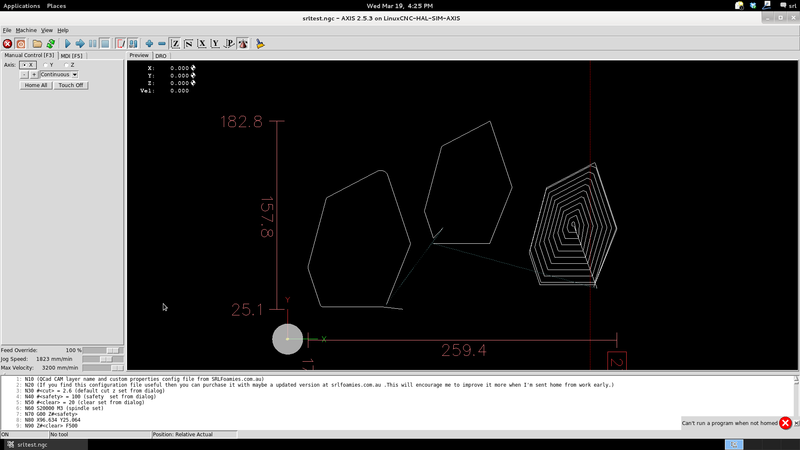The height and width of the screenshot is (450, 800).
Task: Toggle optional pause icon
Action: pos(133,44)
